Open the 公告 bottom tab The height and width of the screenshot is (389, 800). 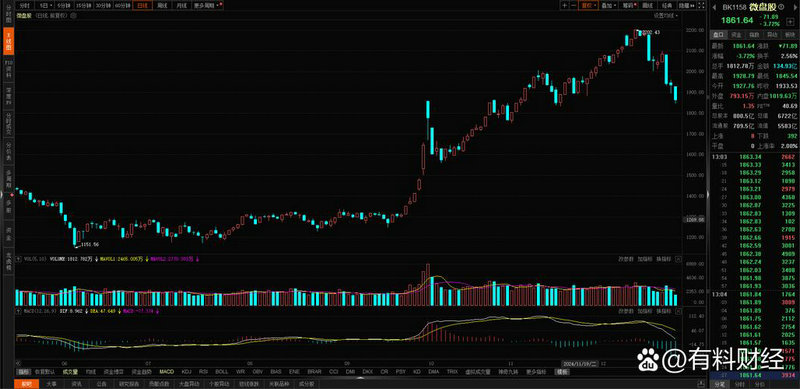(101, 383)
